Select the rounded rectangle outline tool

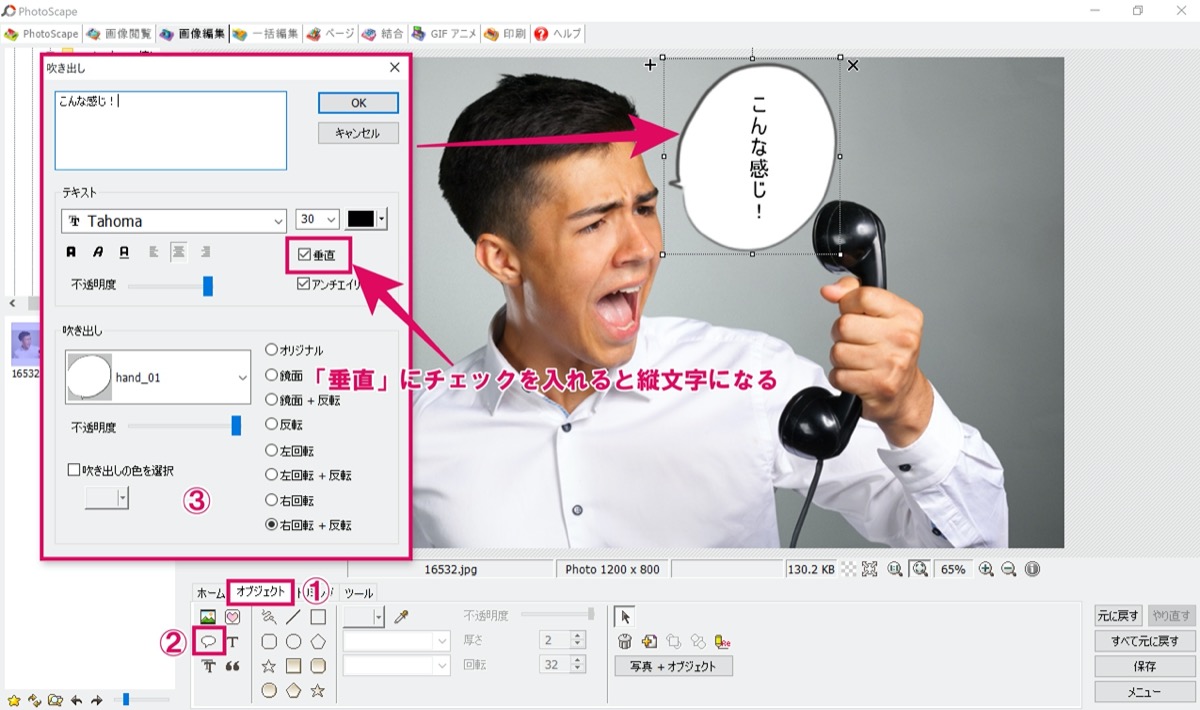tap(269, 641)
